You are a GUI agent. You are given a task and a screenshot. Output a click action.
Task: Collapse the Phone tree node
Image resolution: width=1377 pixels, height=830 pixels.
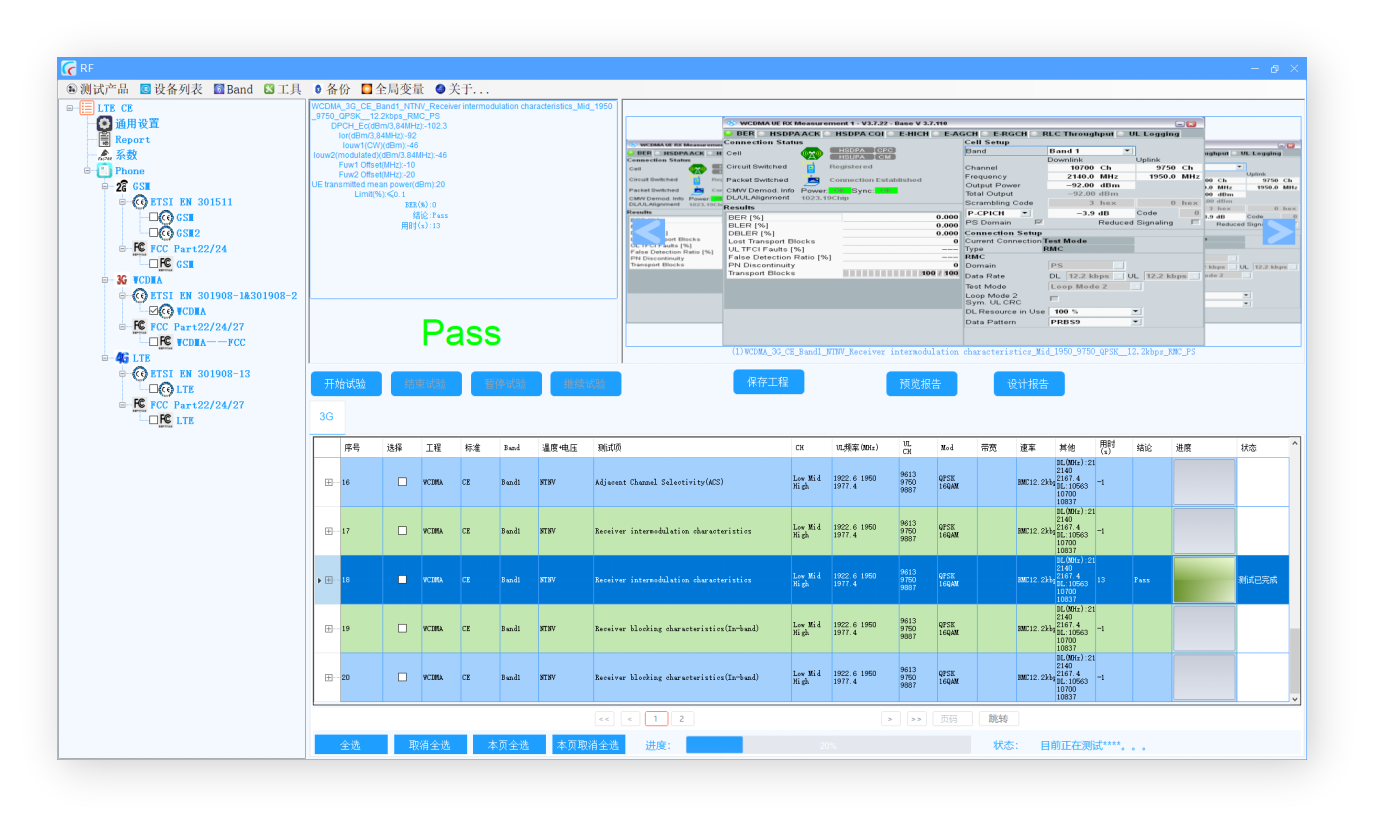88,171
